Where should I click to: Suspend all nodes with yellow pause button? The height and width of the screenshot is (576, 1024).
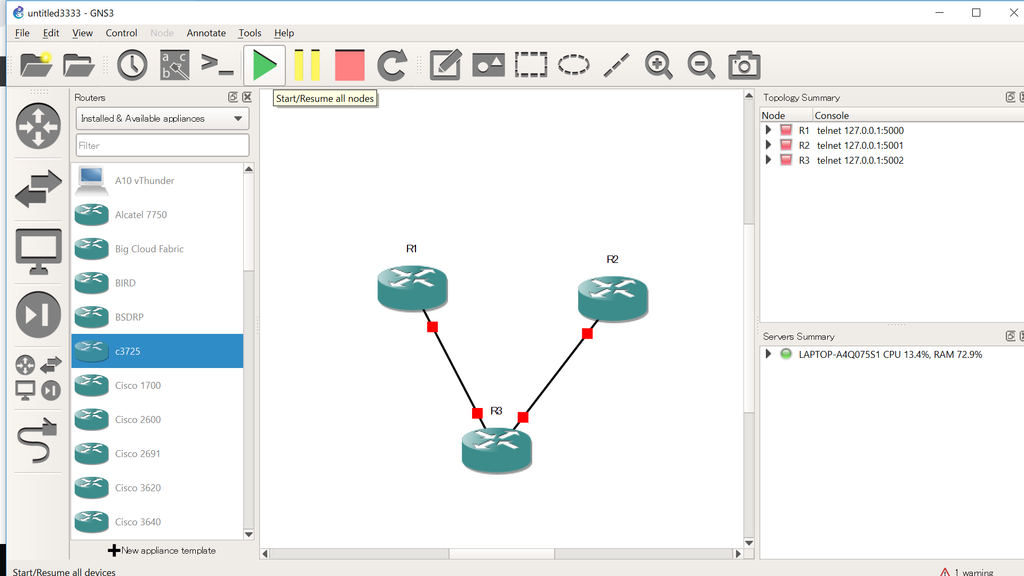(x=307, y=65)
